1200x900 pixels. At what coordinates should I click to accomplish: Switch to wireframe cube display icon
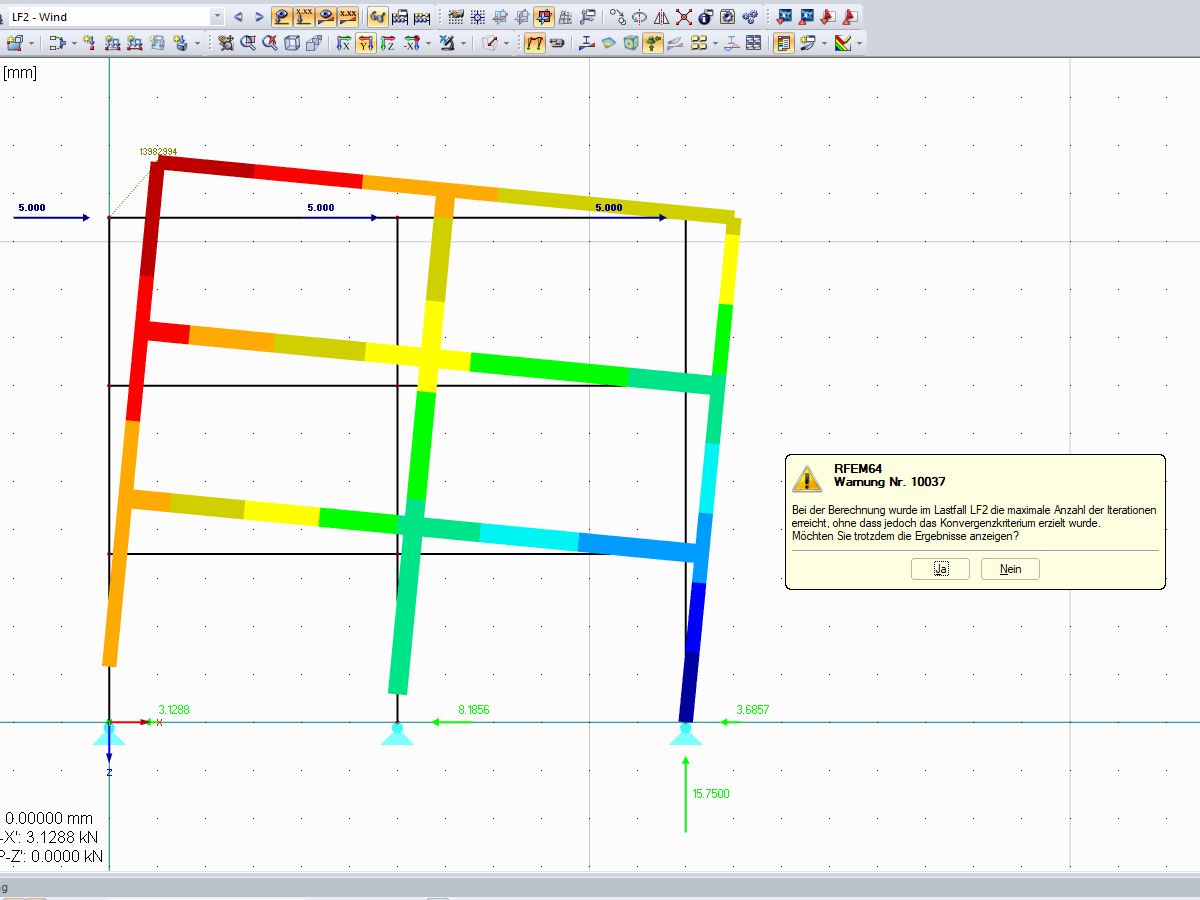(x=292, y=43)
